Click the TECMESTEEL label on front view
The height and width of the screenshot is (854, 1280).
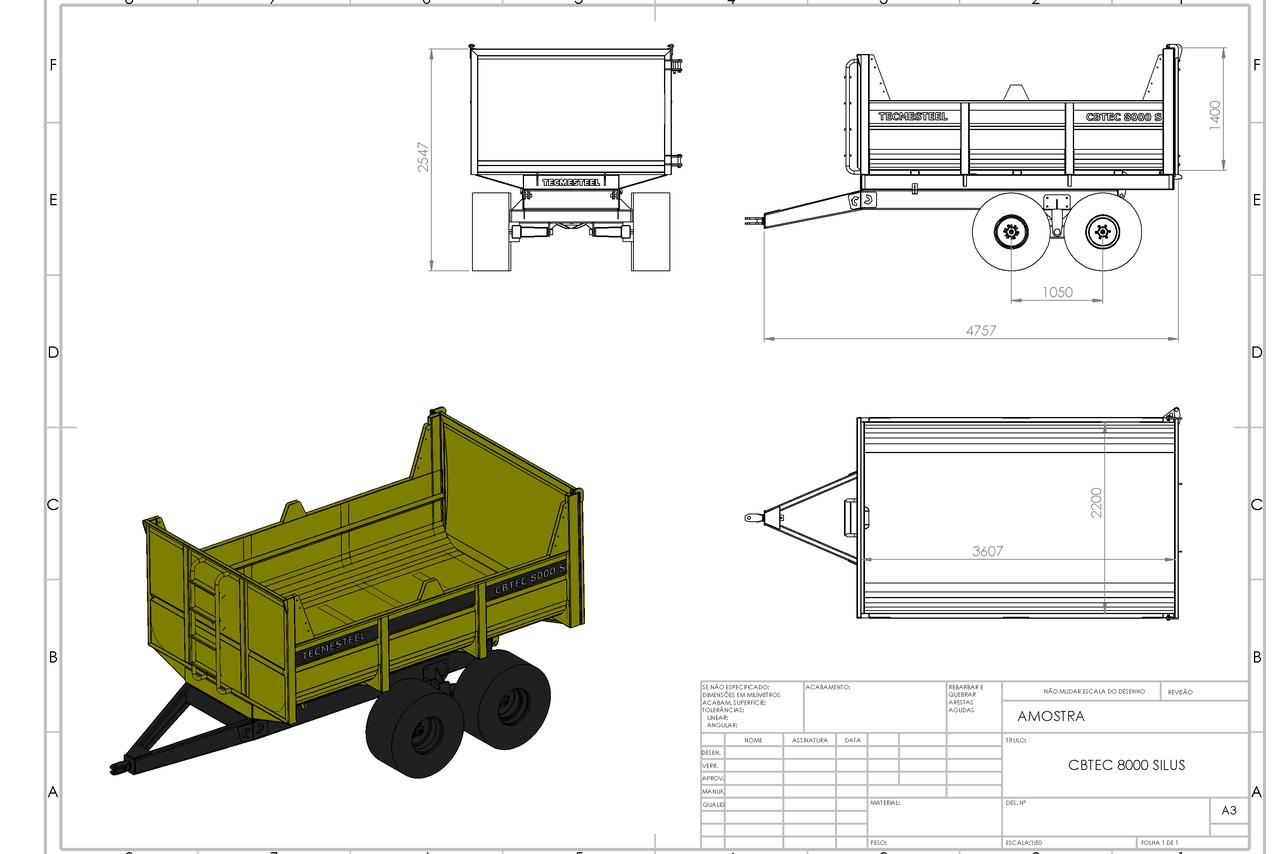(571, 183)
